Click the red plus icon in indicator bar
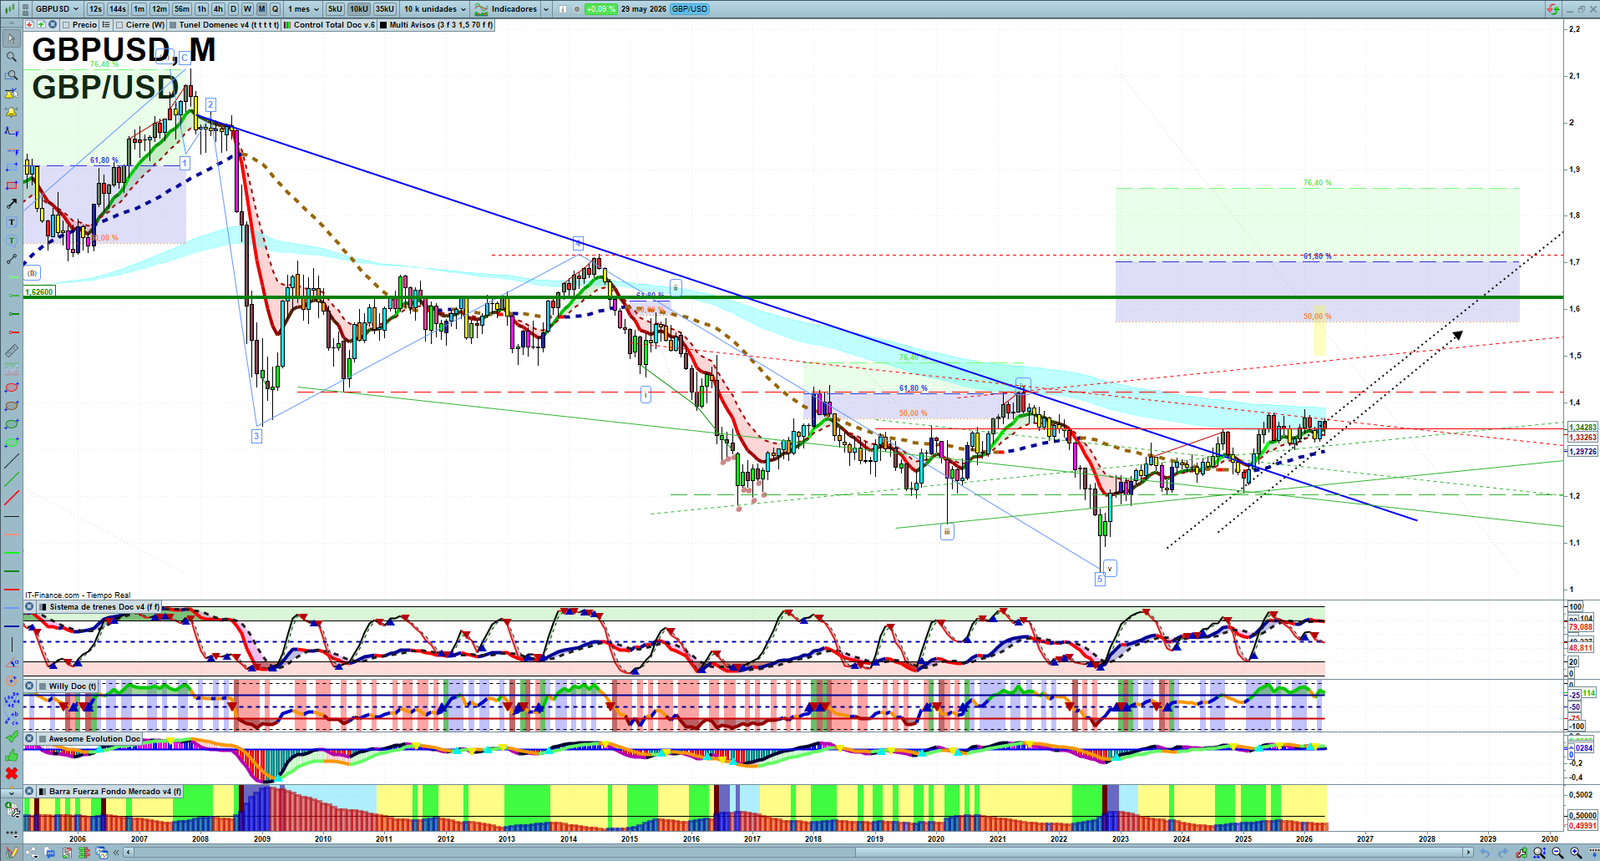This screenshot has width=1600, height=861. 29,25
